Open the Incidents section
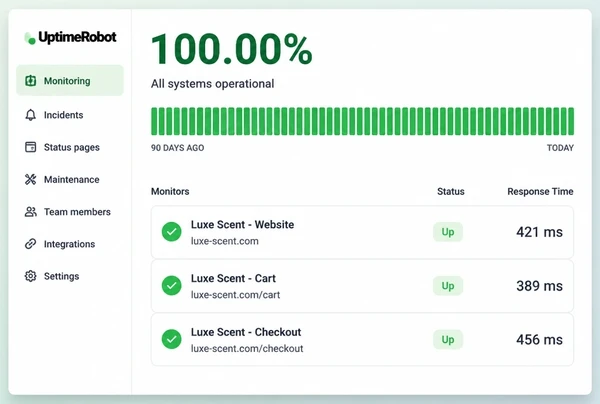 [64, 115]
